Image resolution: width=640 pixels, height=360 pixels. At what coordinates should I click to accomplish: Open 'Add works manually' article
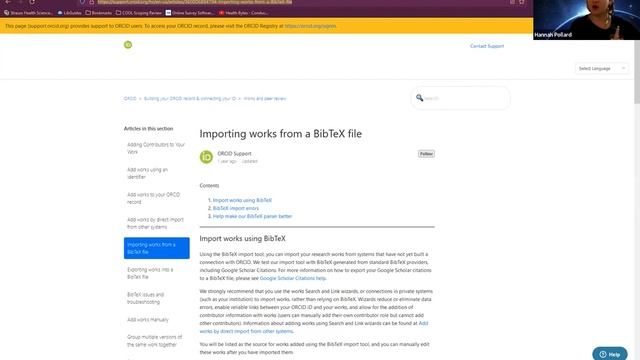[148, 320]
